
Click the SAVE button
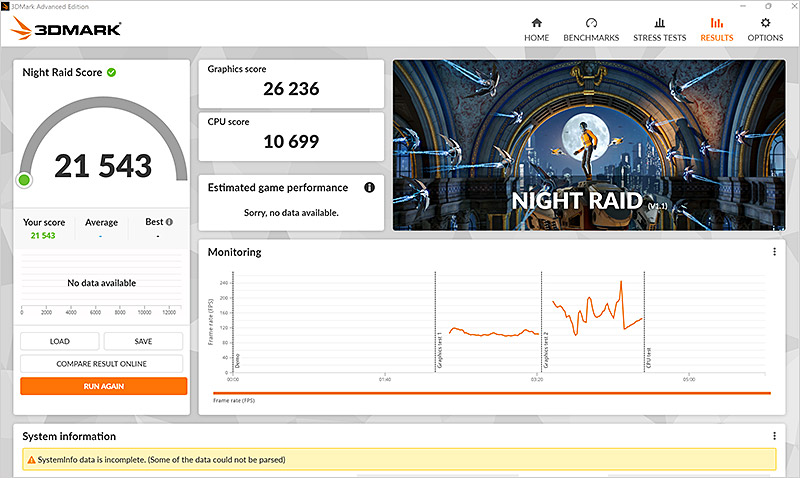pos(143,341)
